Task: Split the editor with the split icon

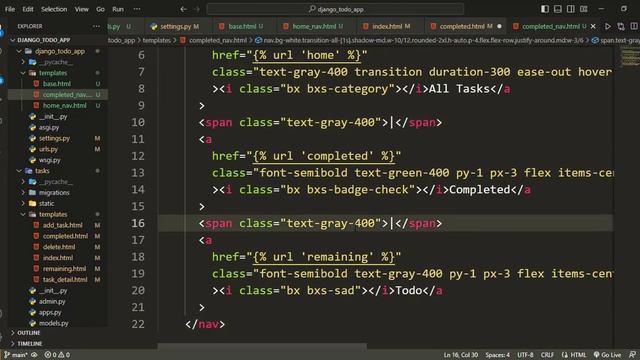Action: coord(634,26)
